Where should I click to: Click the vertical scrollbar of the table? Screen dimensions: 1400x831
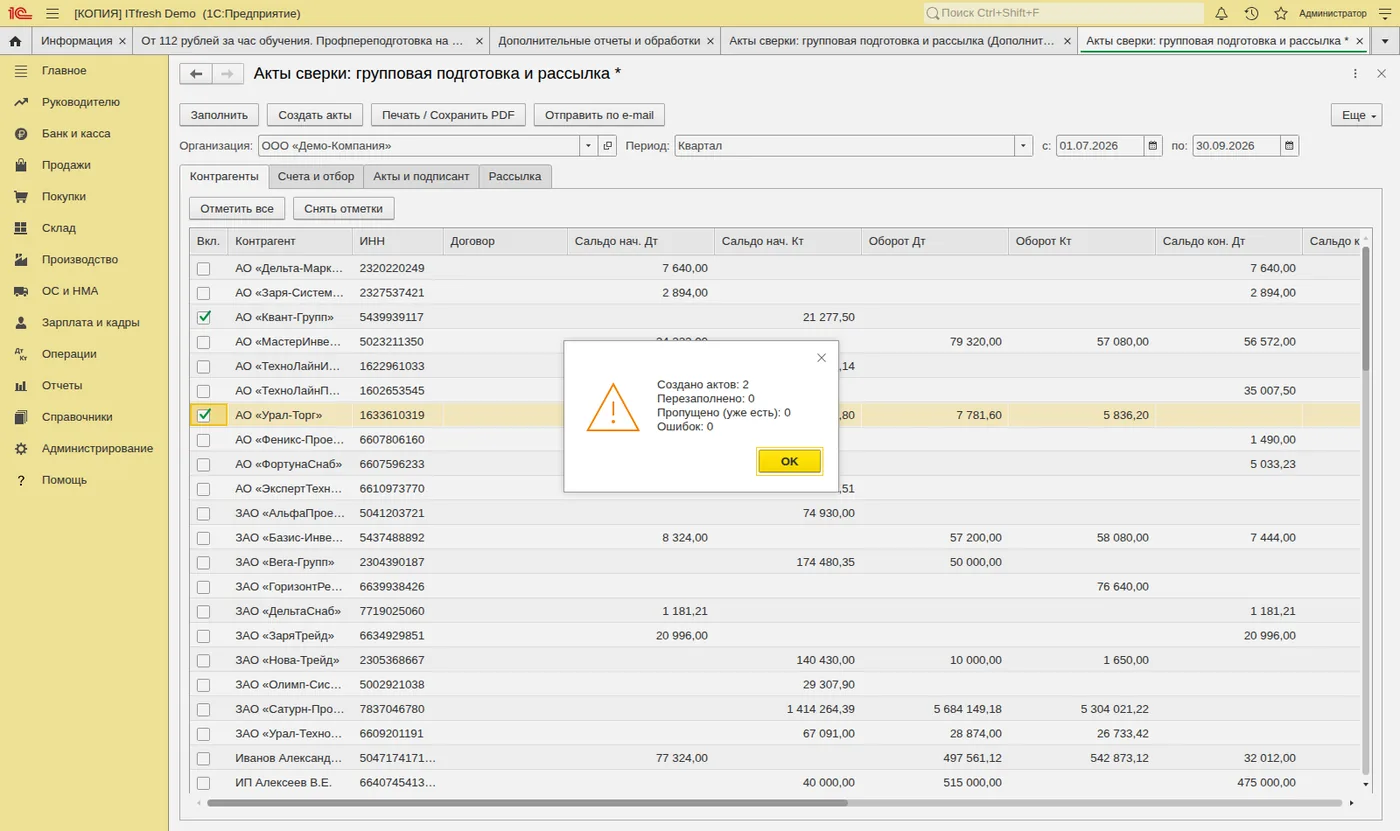click(x=1366, y=309)
